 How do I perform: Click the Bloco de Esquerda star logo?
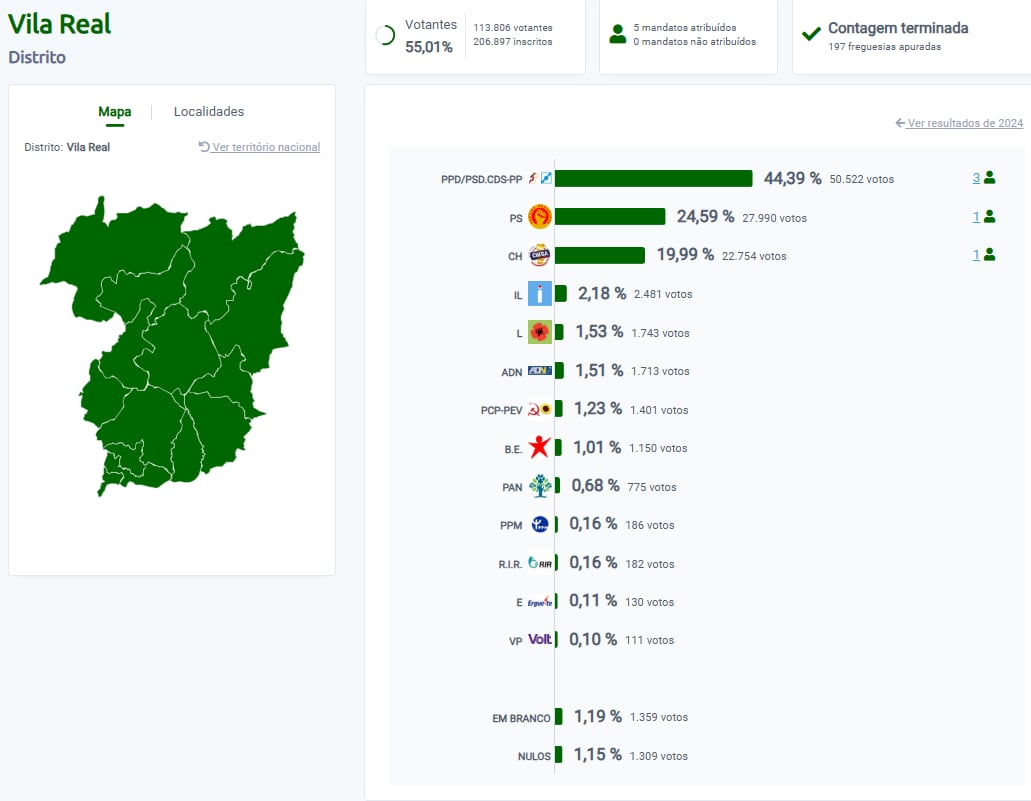pos(540,448)
